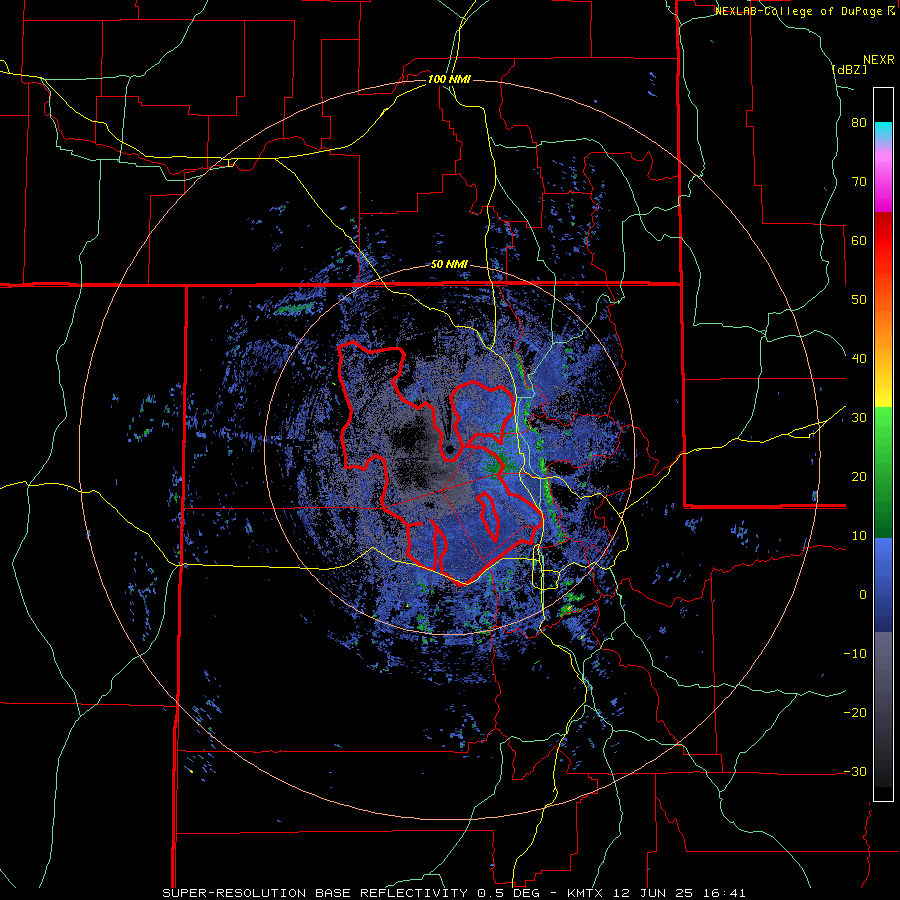Click the cyan top band of the colorbar
Viewport: 900px width, 900px height.
pyautogui.click(x=883, y=130)
